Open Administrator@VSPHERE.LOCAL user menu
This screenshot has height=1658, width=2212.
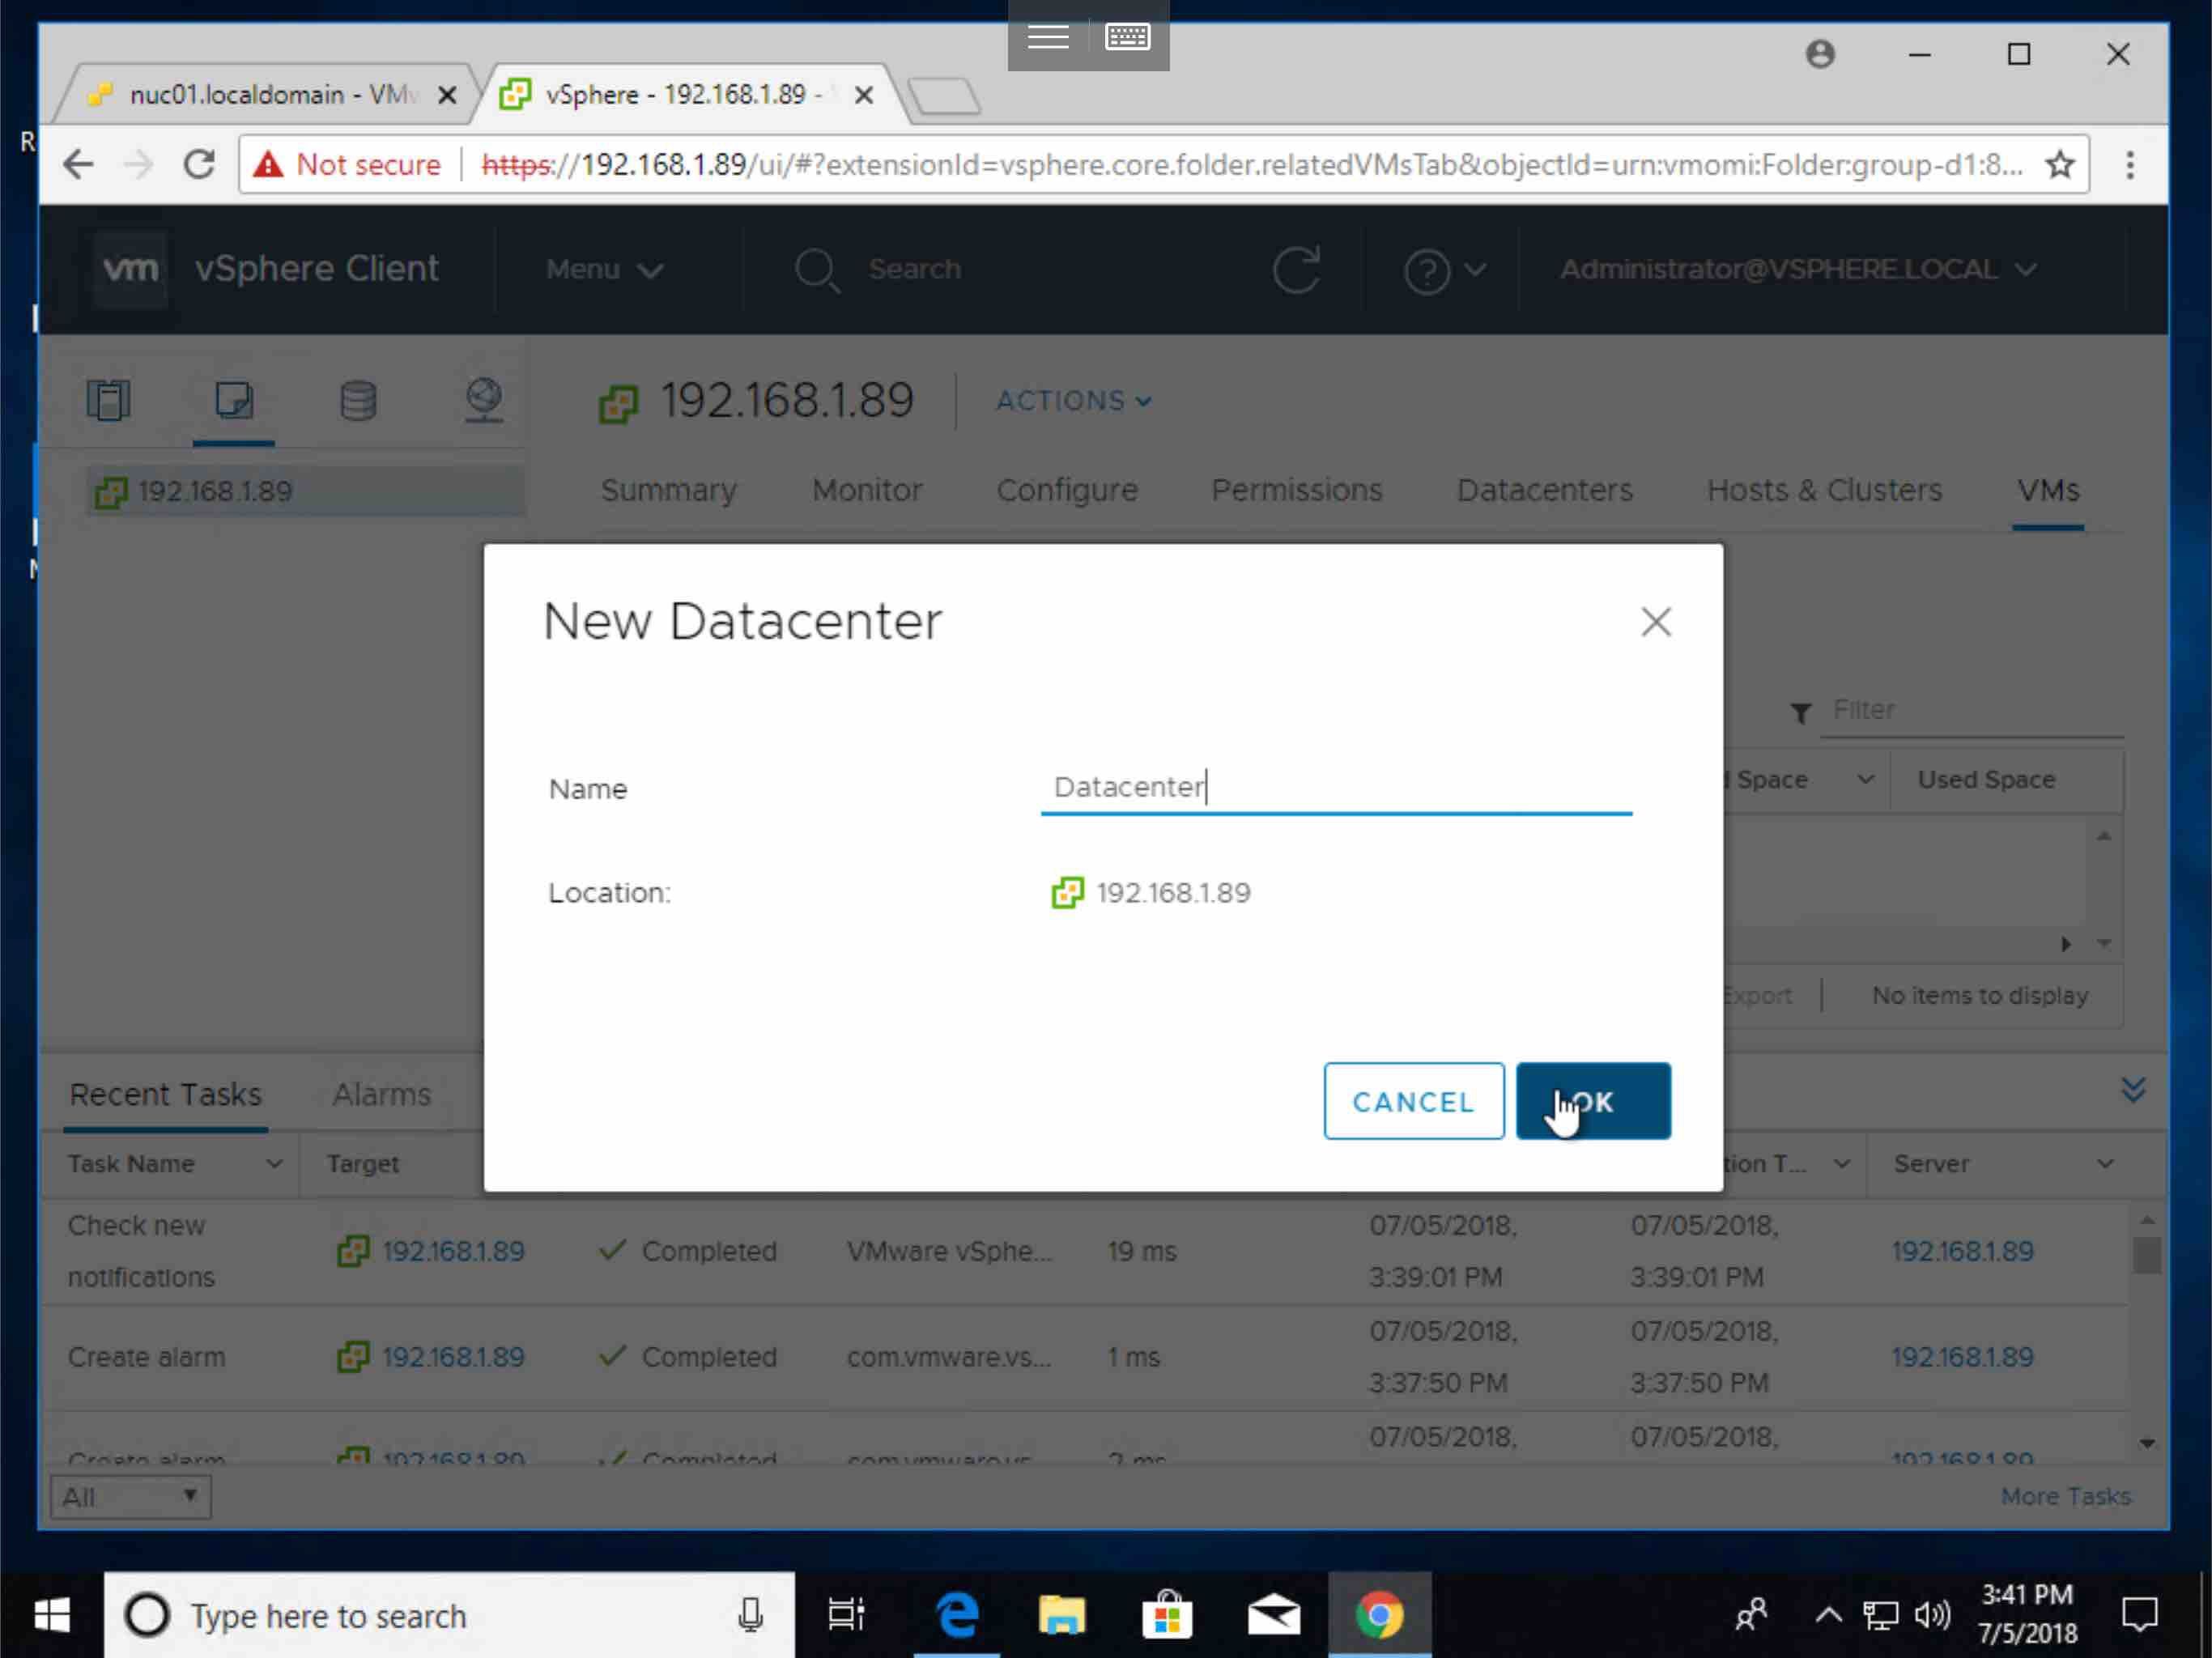click(x=1798, y=269)
